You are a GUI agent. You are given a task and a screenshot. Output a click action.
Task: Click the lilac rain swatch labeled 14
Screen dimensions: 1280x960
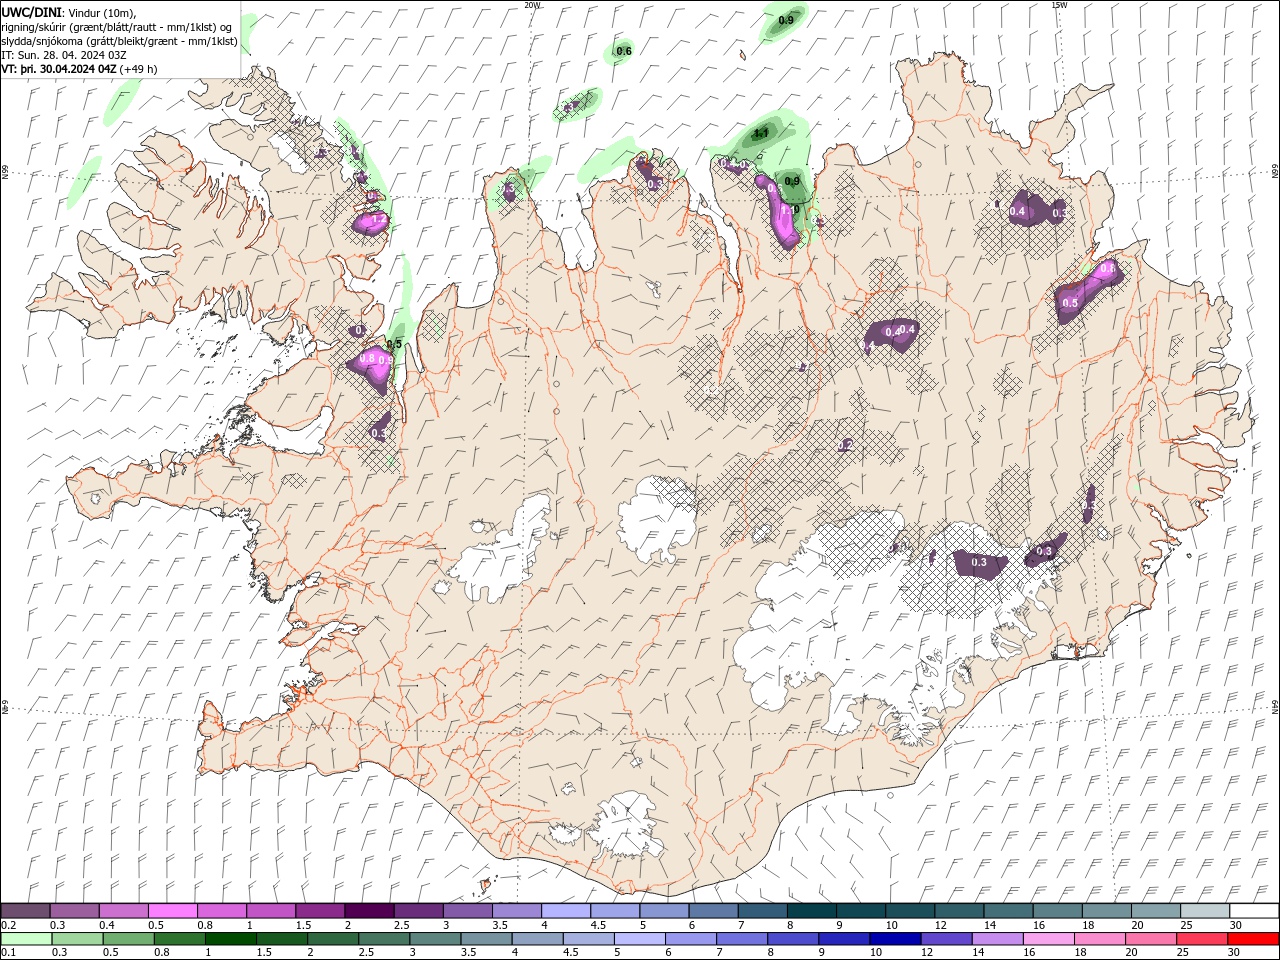[996, 939]
